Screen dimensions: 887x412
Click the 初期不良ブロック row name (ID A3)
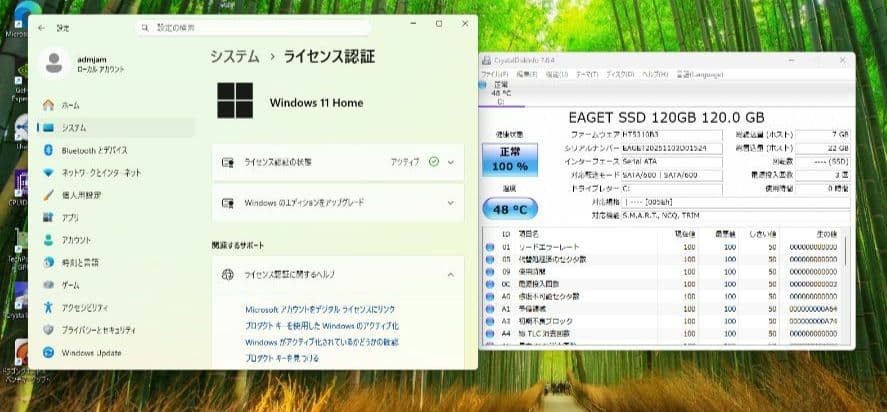click(546, 321)
